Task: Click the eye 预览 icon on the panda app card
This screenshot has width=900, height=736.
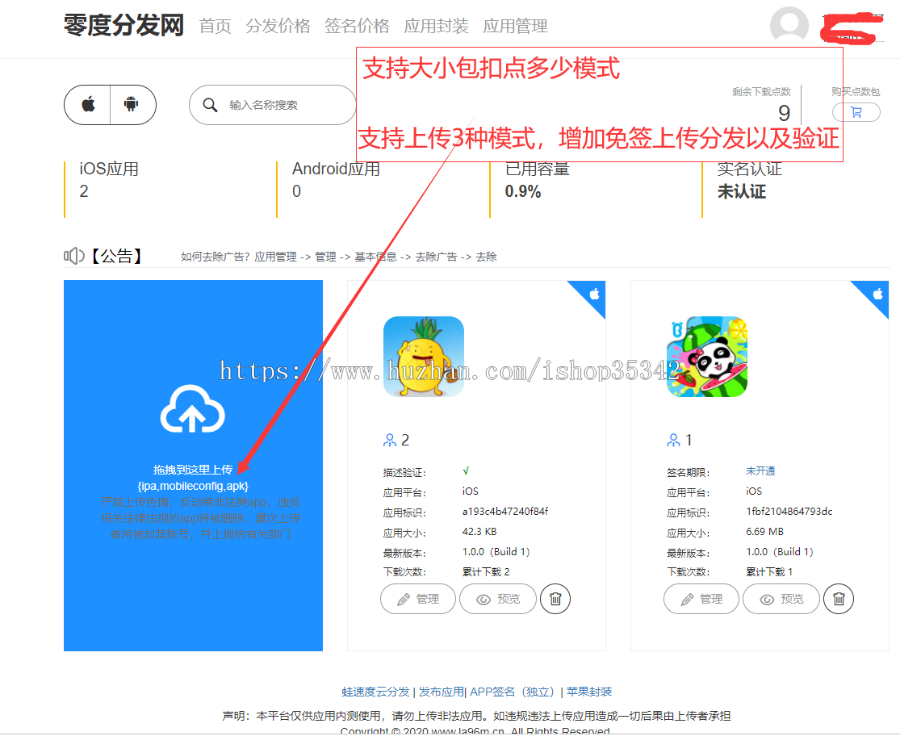Action: click(x=767, y=599)
